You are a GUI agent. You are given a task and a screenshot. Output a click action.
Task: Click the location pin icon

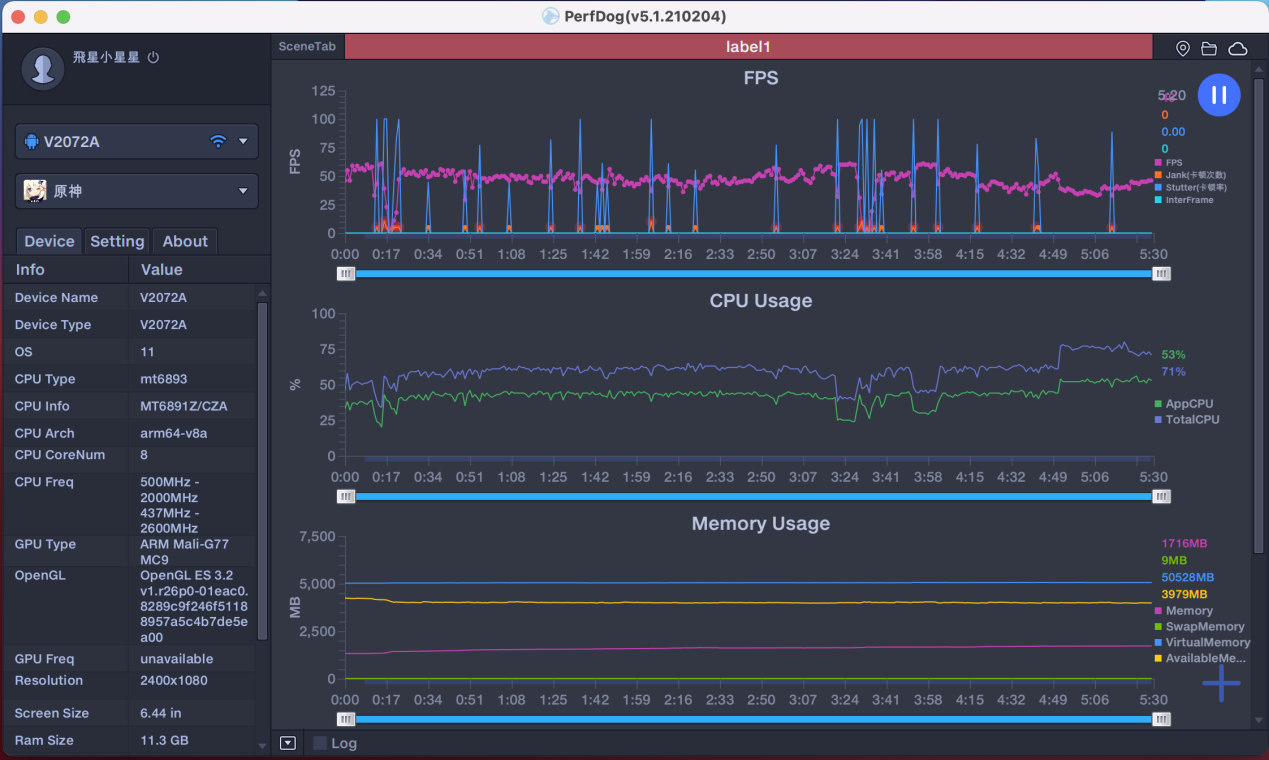1182,48
